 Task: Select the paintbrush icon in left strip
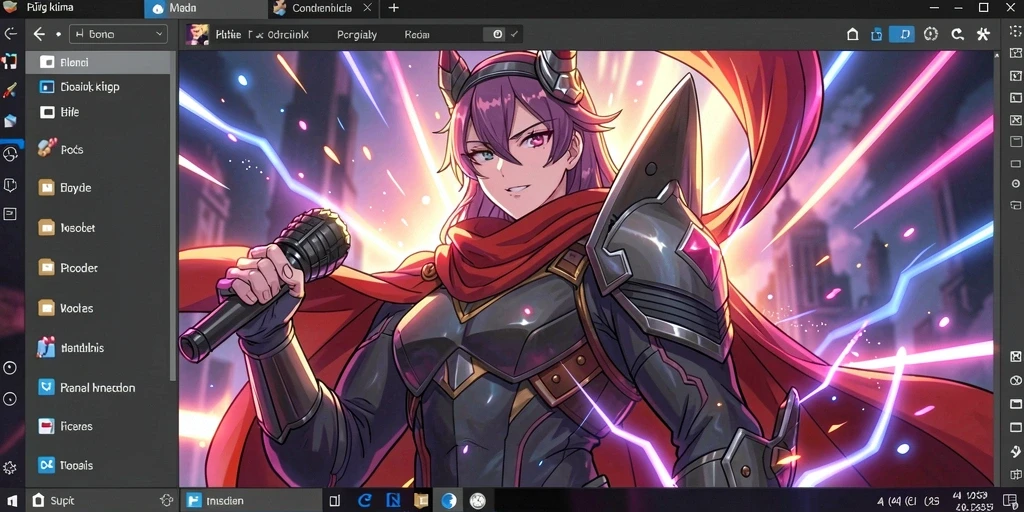pyautogui.click(x=10, y=91)
